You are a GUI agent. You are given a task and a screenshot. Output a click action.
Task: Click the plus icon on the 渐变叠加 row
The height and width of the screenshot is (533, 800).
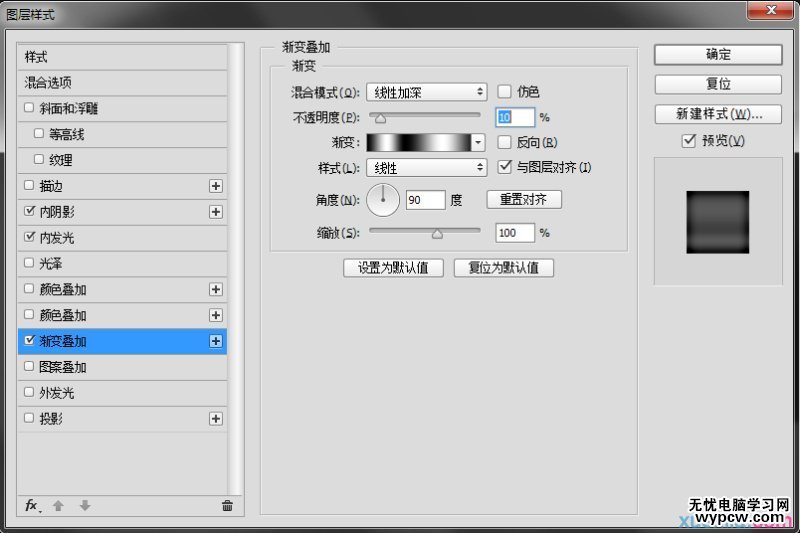click(216, 341)
